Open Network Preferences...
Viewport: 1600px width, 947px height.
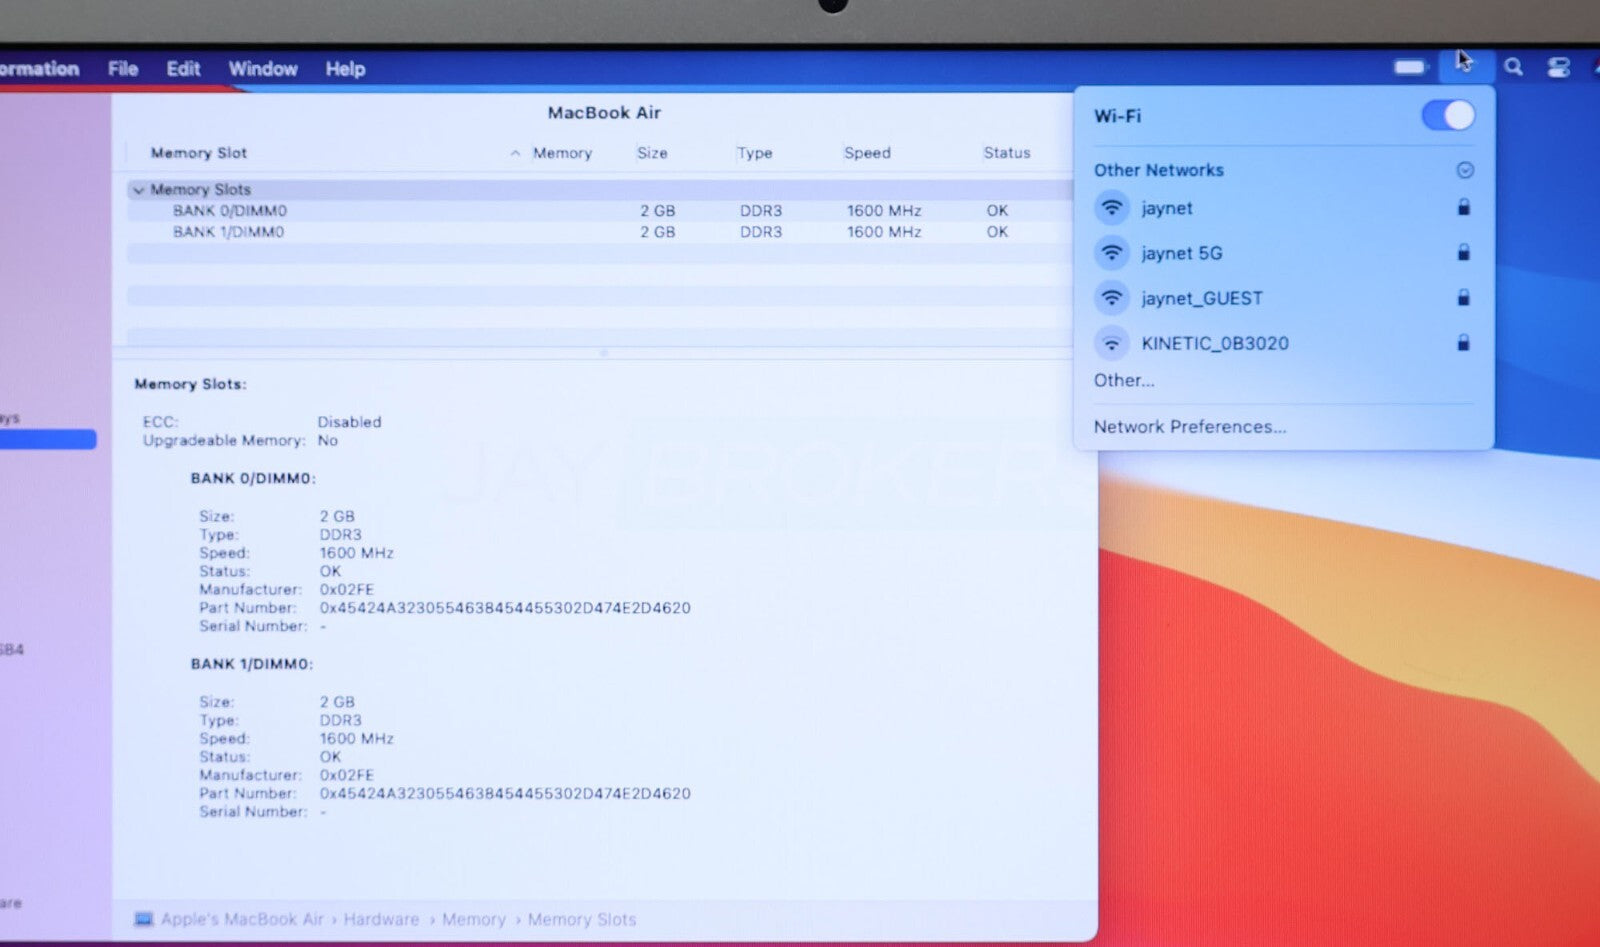(x=1190, y=427)
